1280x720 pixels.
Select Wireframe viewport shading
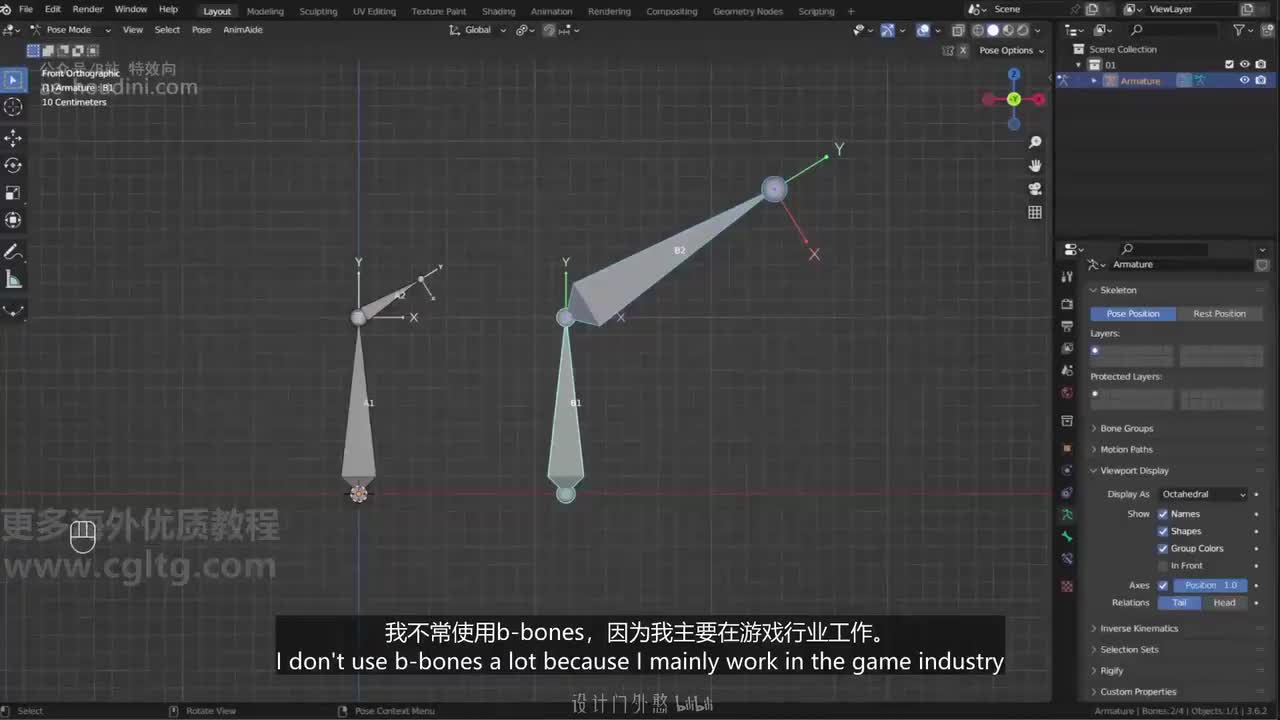pyautogui.click(x=978, y=30)
